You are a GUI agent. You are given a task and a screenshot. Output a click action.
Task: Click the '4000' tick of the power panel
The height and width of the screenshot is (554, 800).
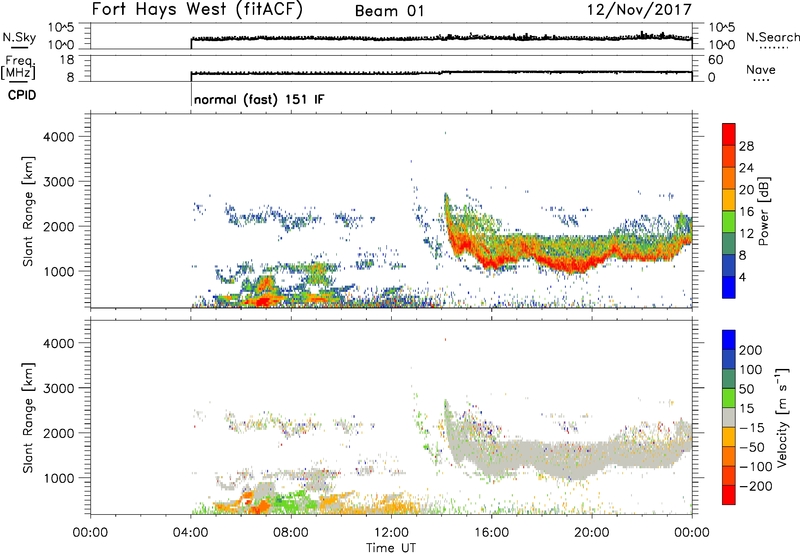point(58,137)
